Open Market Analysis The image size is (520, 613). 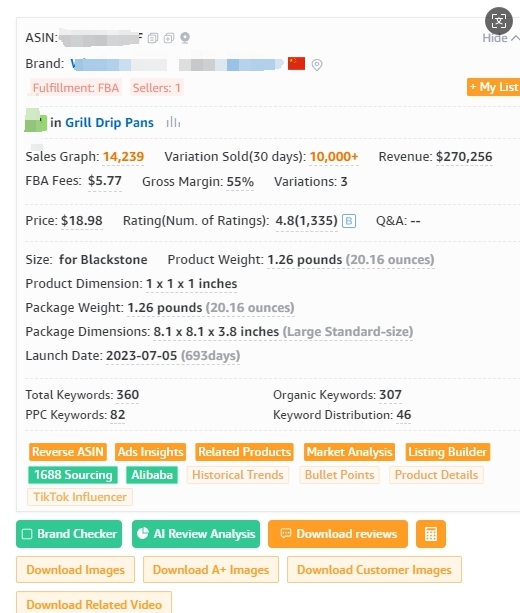(350, 452)
